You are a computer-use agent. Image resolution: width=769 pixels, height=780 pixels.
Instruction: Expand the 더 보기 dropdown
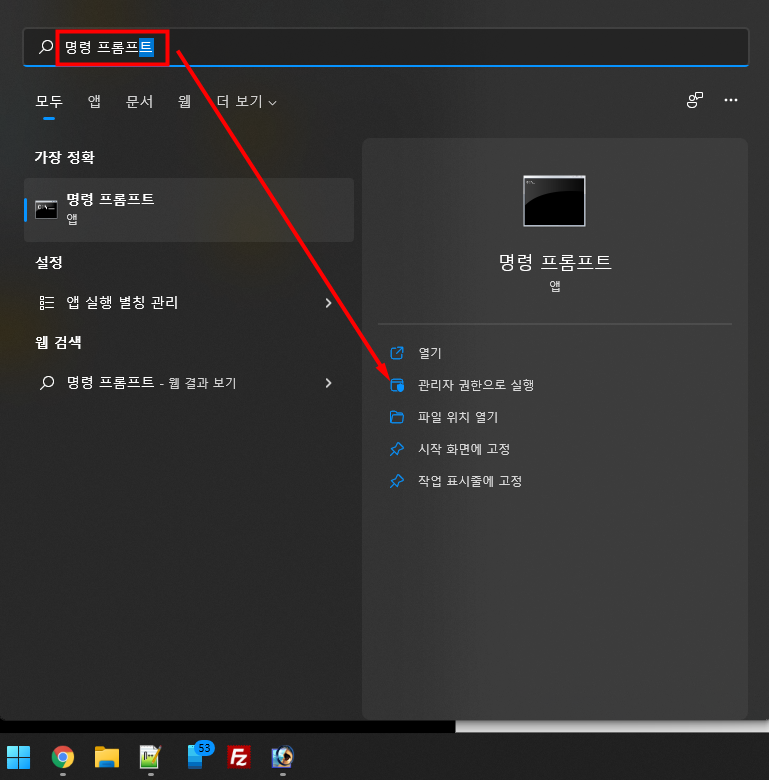pos(246,102)
